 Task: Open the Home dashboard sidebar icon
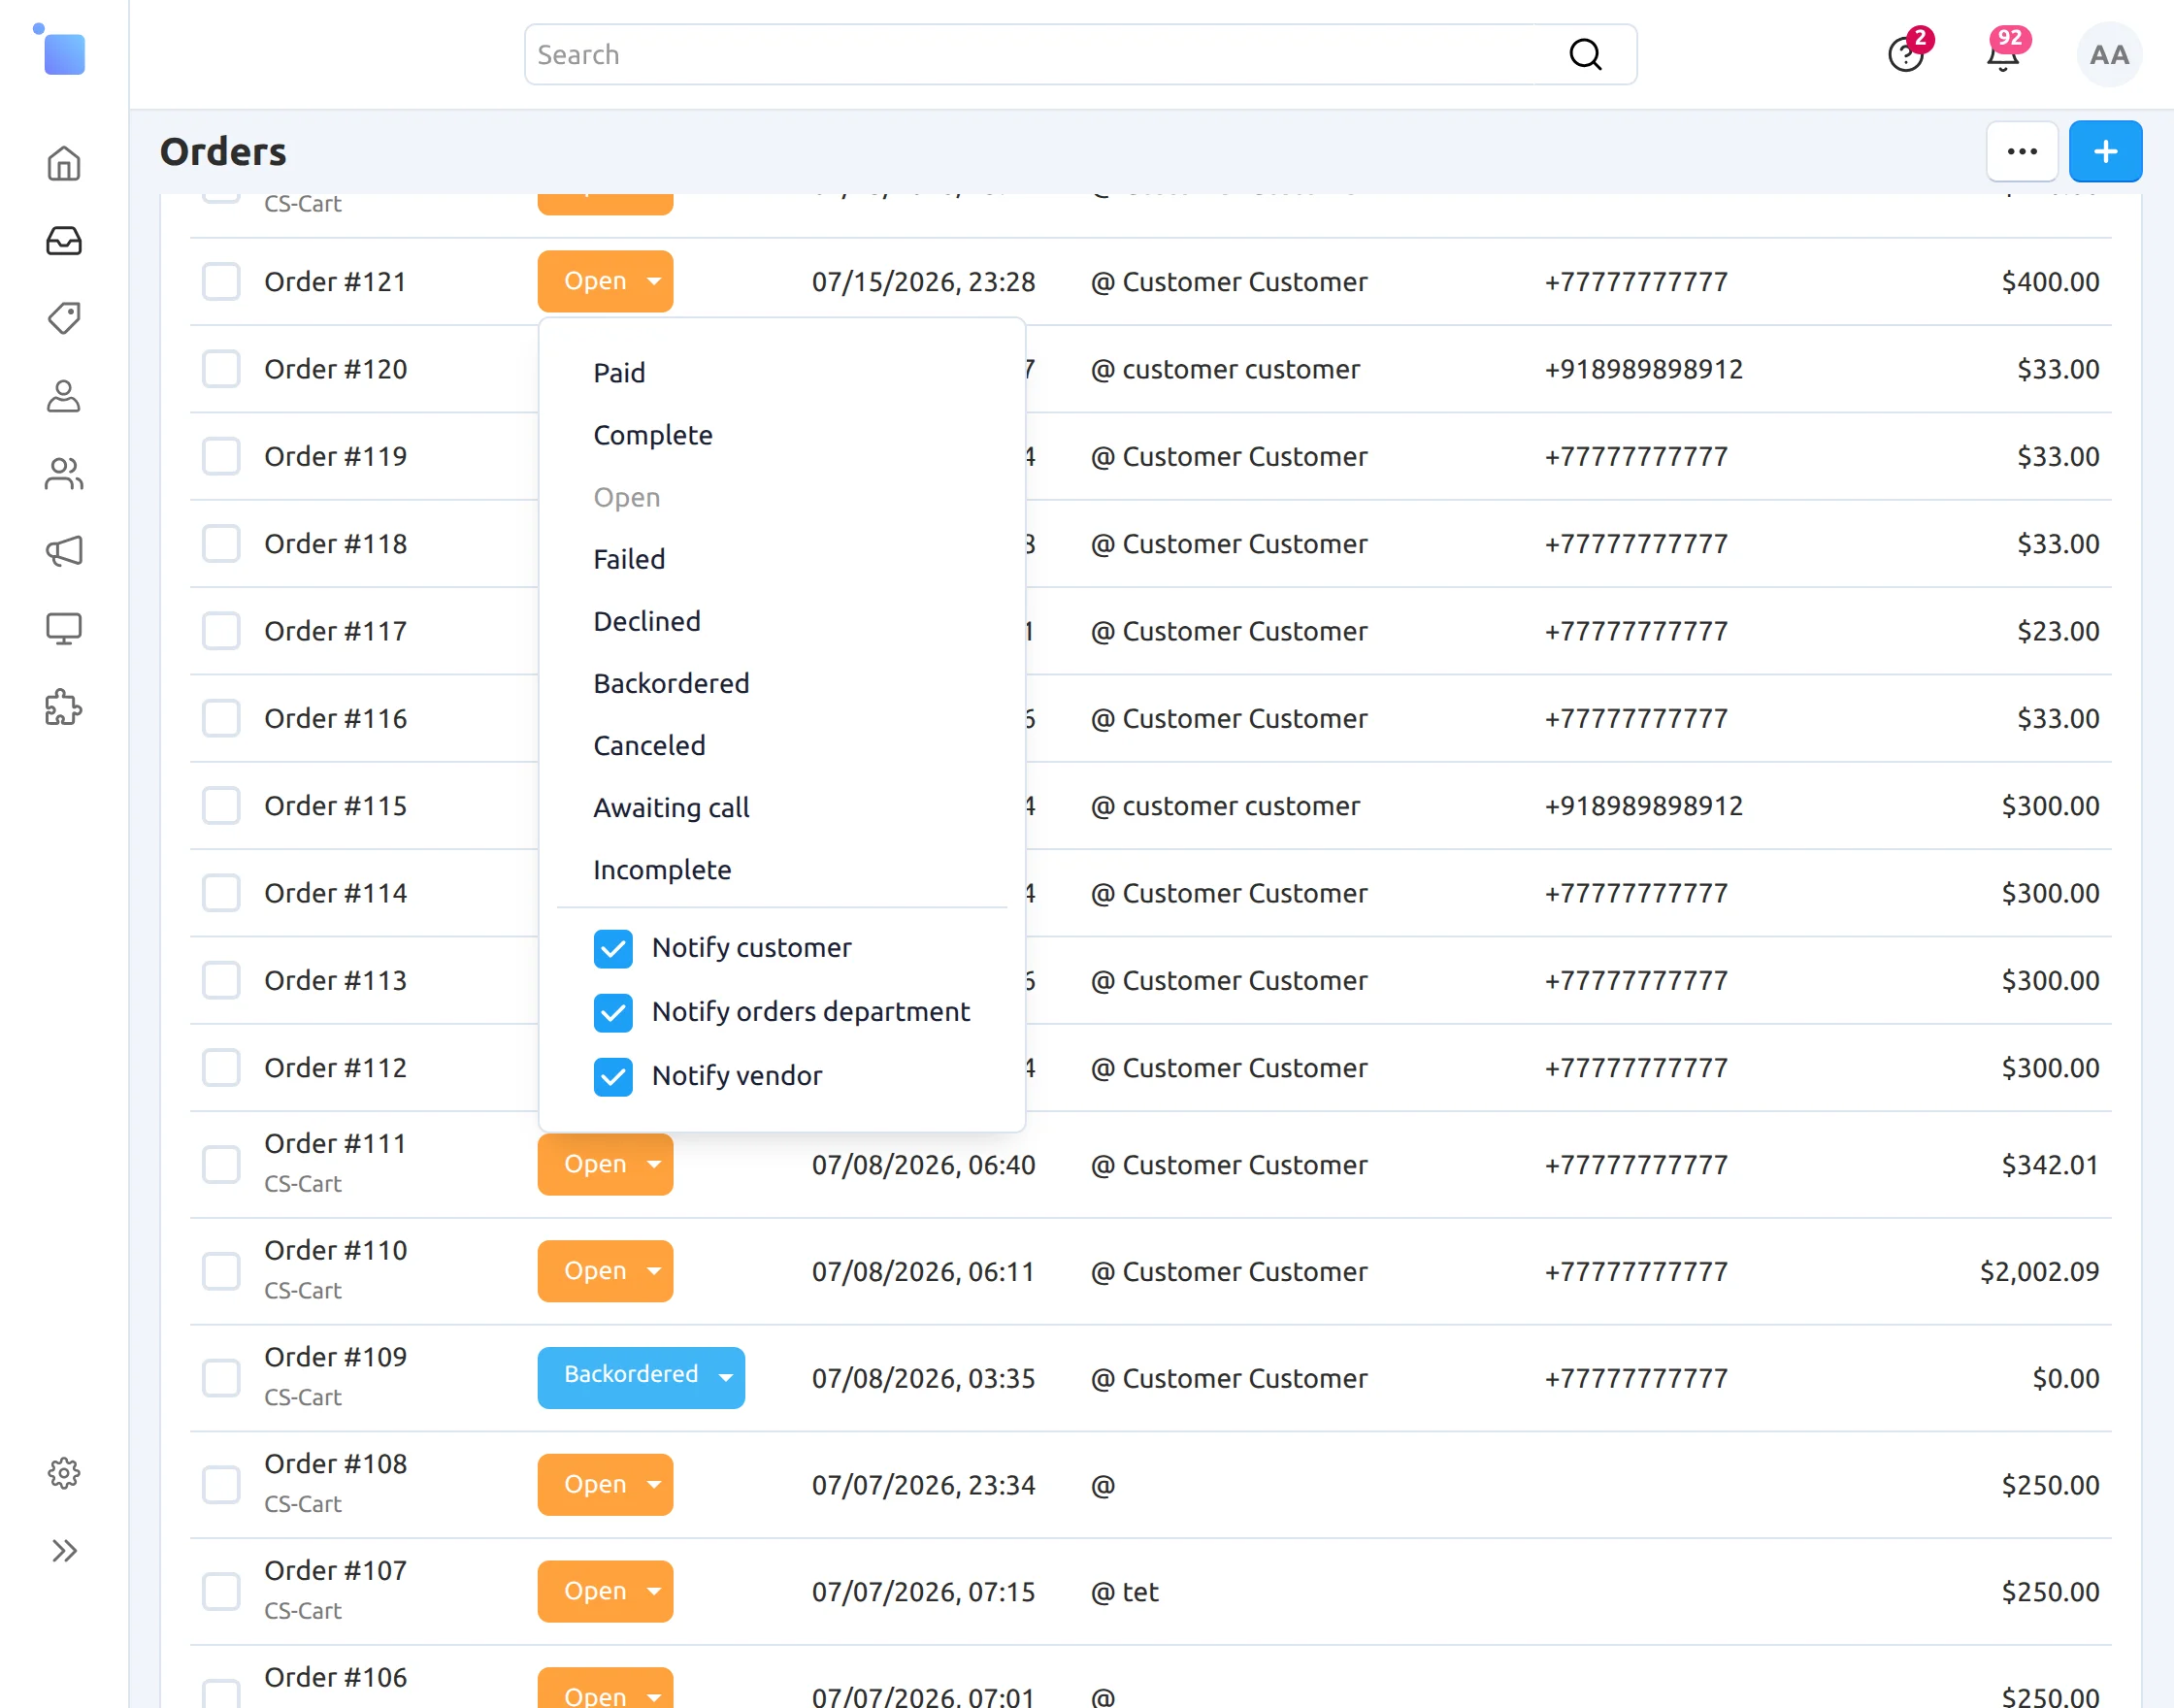pos(64,163)
